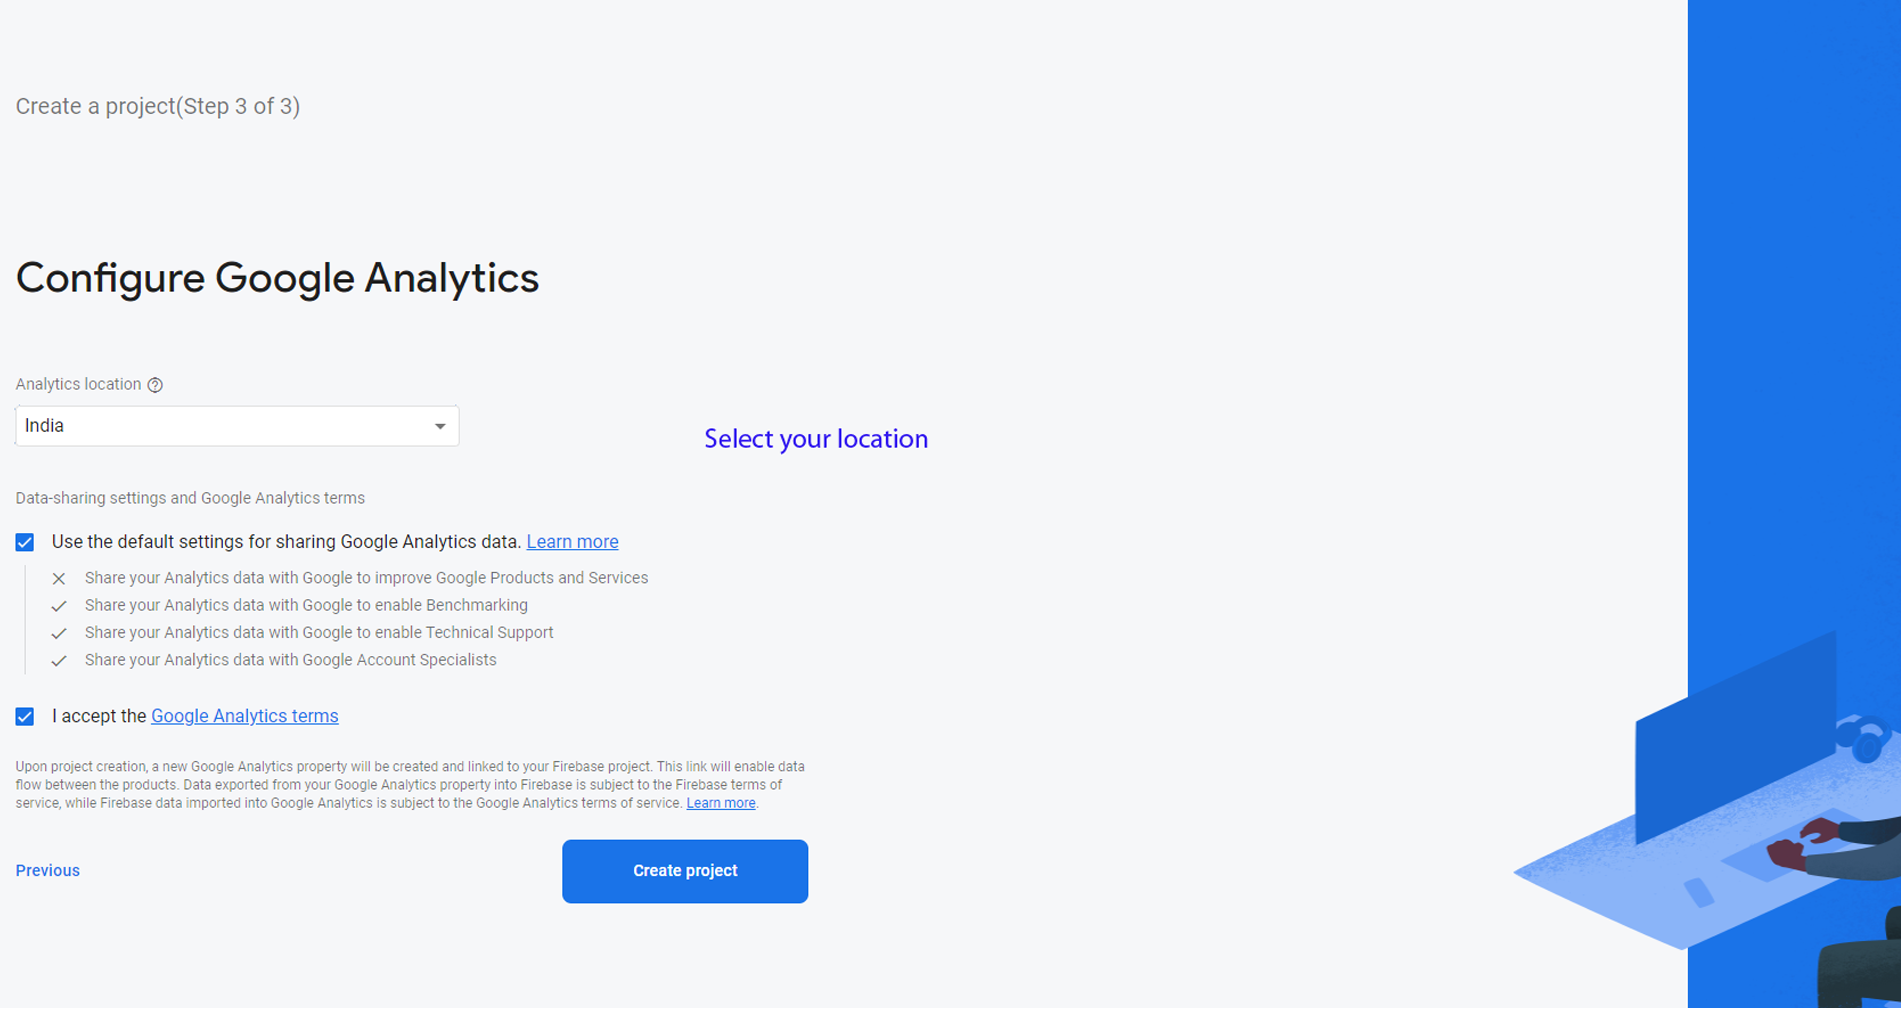Screen dimensions: 1901x1009
Task: Uncheck the default sharing settings checkbox
Action: click(25, 542)
